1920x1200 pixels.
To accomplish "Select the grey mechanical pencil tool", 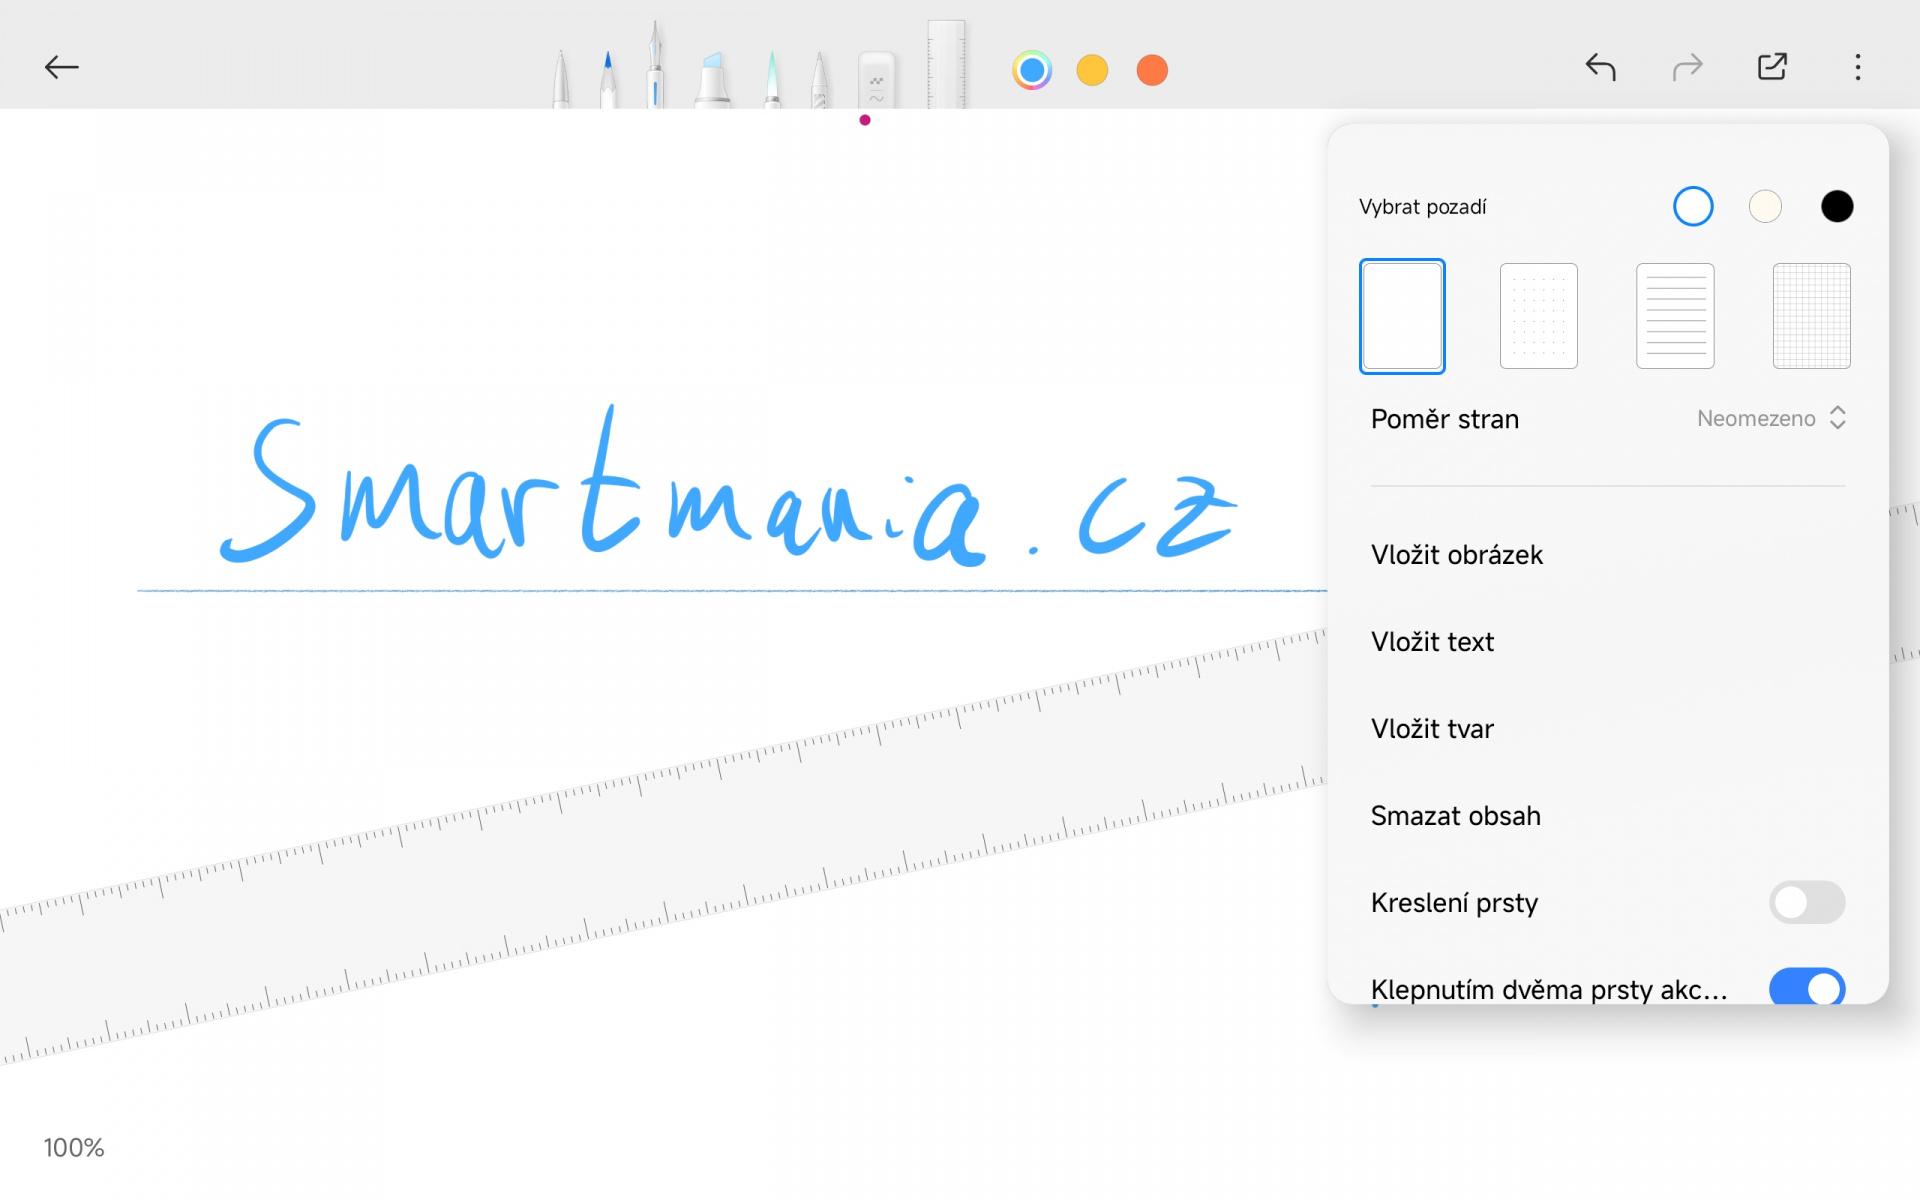I will [819, 80].
